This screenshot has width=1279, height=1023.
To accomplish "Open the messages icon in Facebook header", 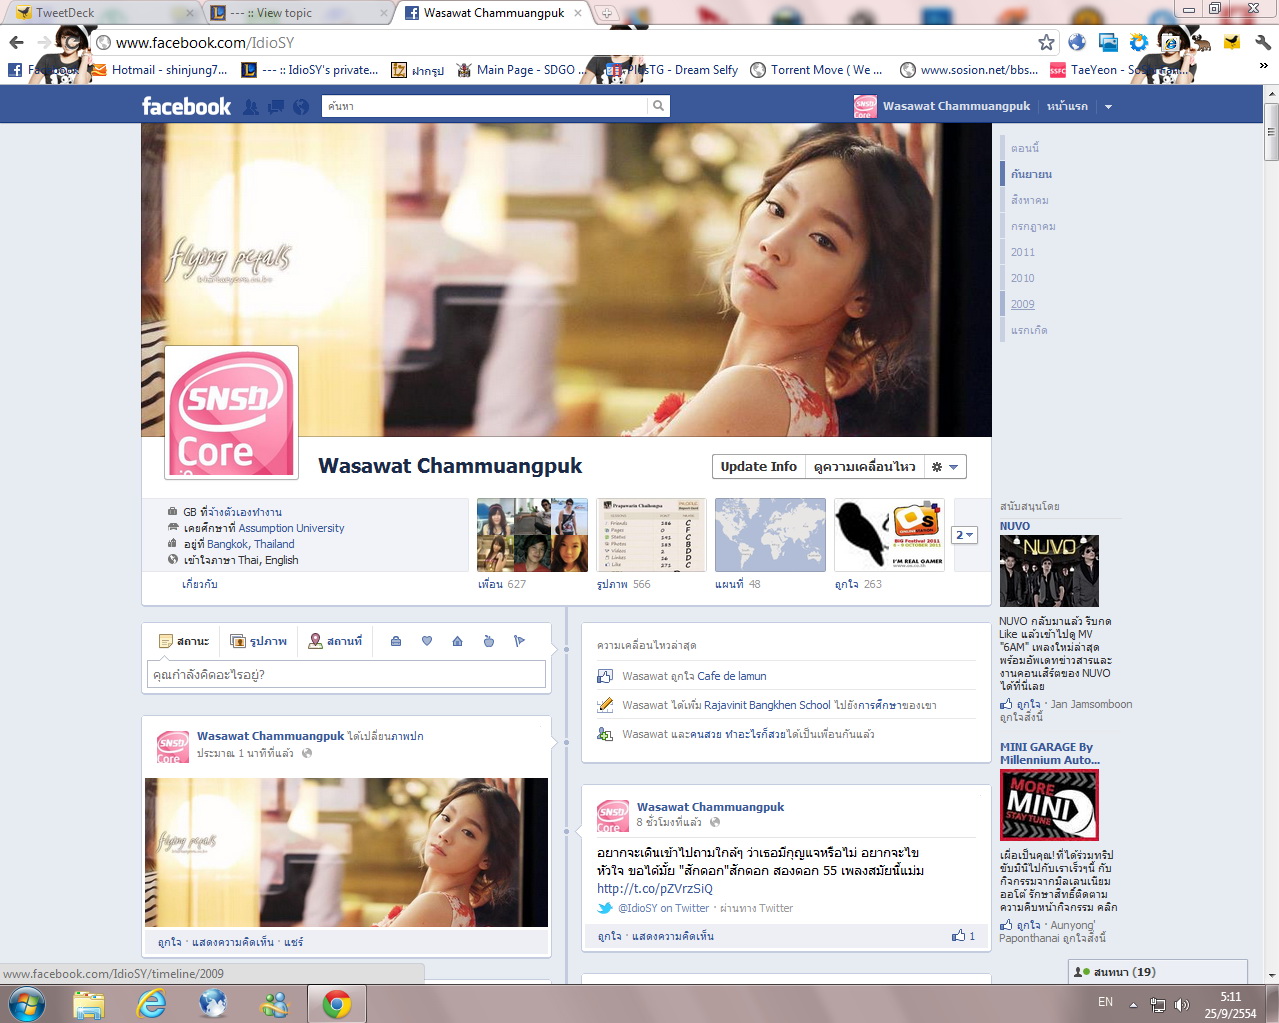I will (275, 107).
